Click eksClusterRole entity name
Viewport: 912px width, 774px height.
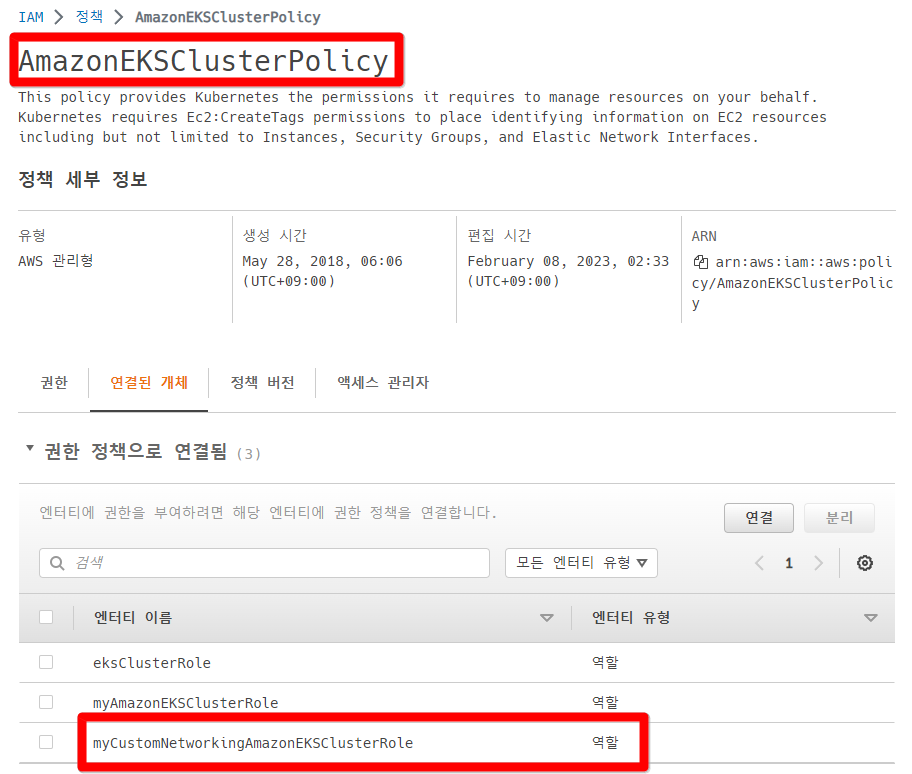pyautogui.click(x=152, y=663)
